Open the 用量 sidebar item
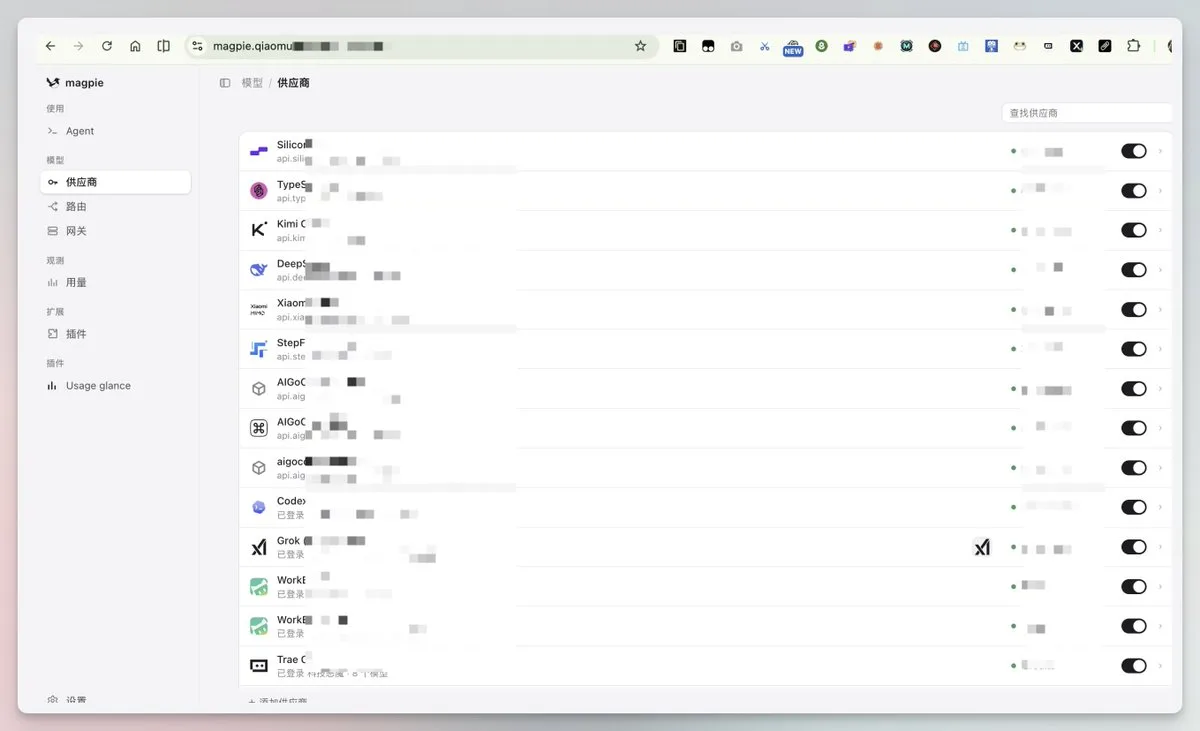Screen dimensions: 1200x731 coord(115,282)
